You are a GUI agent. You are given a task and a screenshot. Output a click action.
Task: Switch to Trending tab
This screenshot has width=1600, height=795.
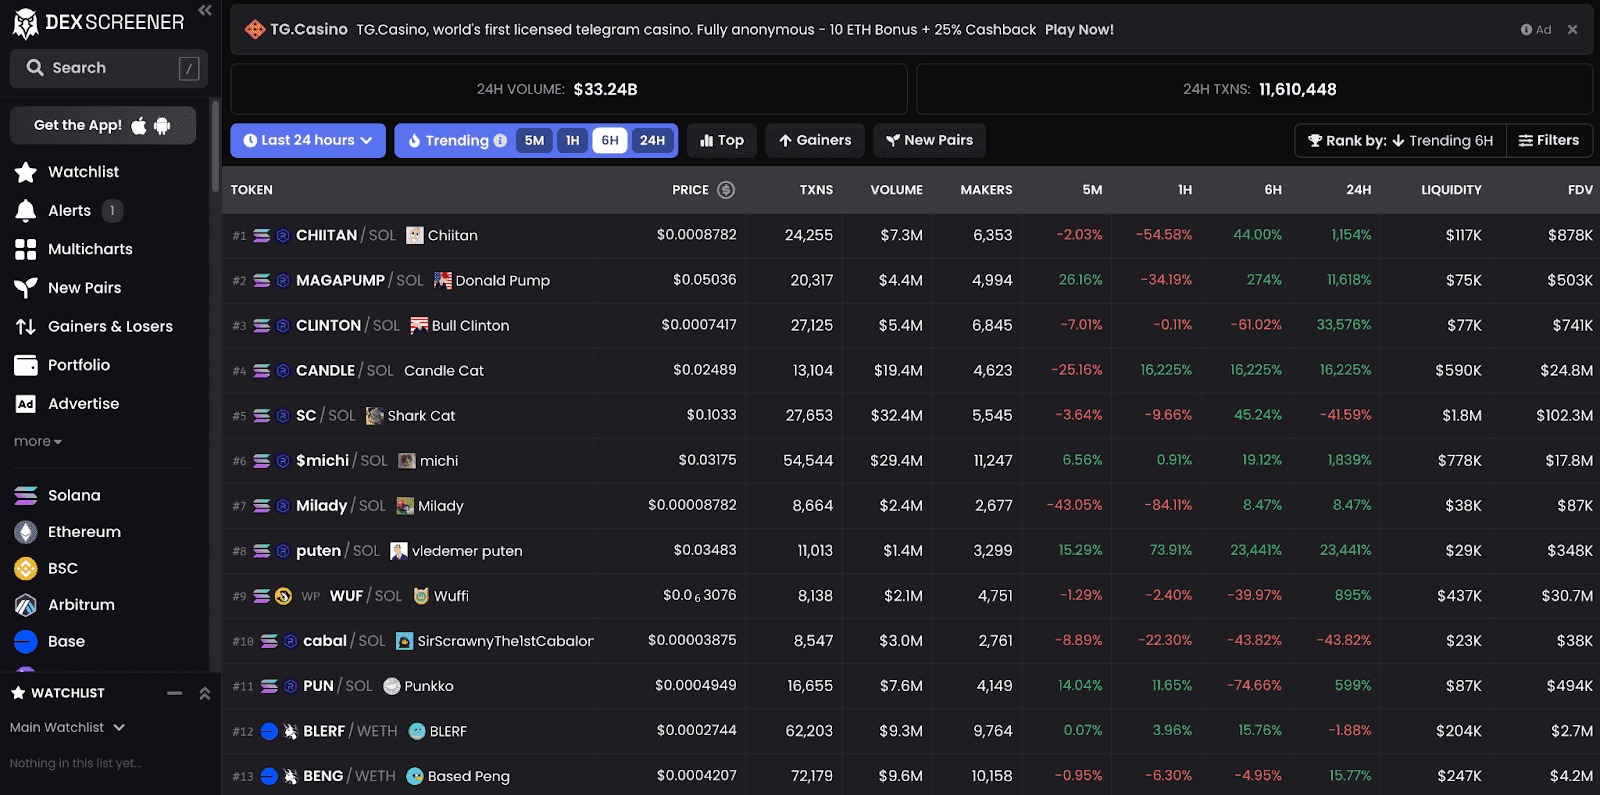click(456, 141)
